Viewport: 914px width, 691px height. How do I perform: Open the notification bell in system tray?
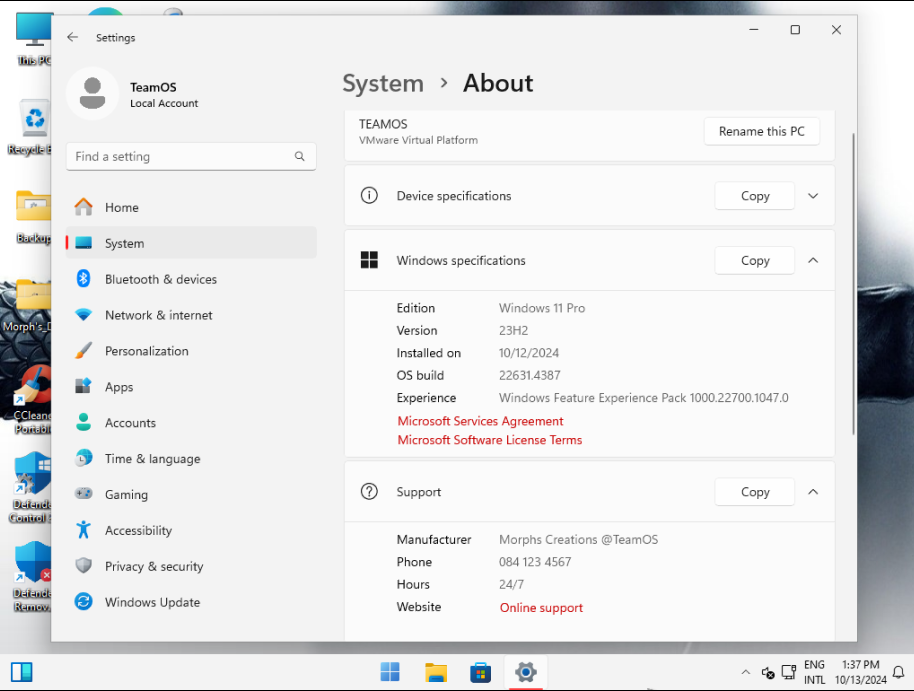[x=899, y=672]
